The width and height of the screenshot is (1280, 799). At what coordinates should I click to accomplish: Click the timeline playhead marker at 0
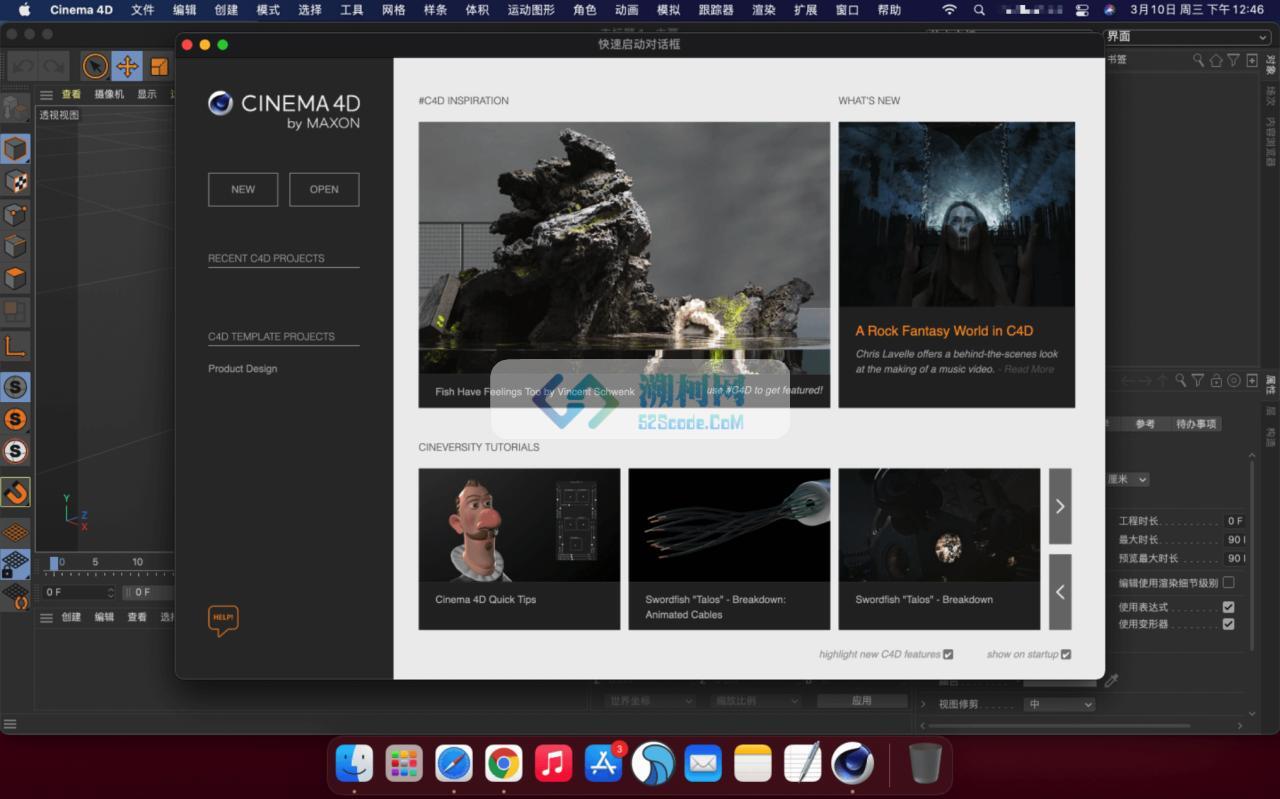pyautogui.click(x=54, y=563)
